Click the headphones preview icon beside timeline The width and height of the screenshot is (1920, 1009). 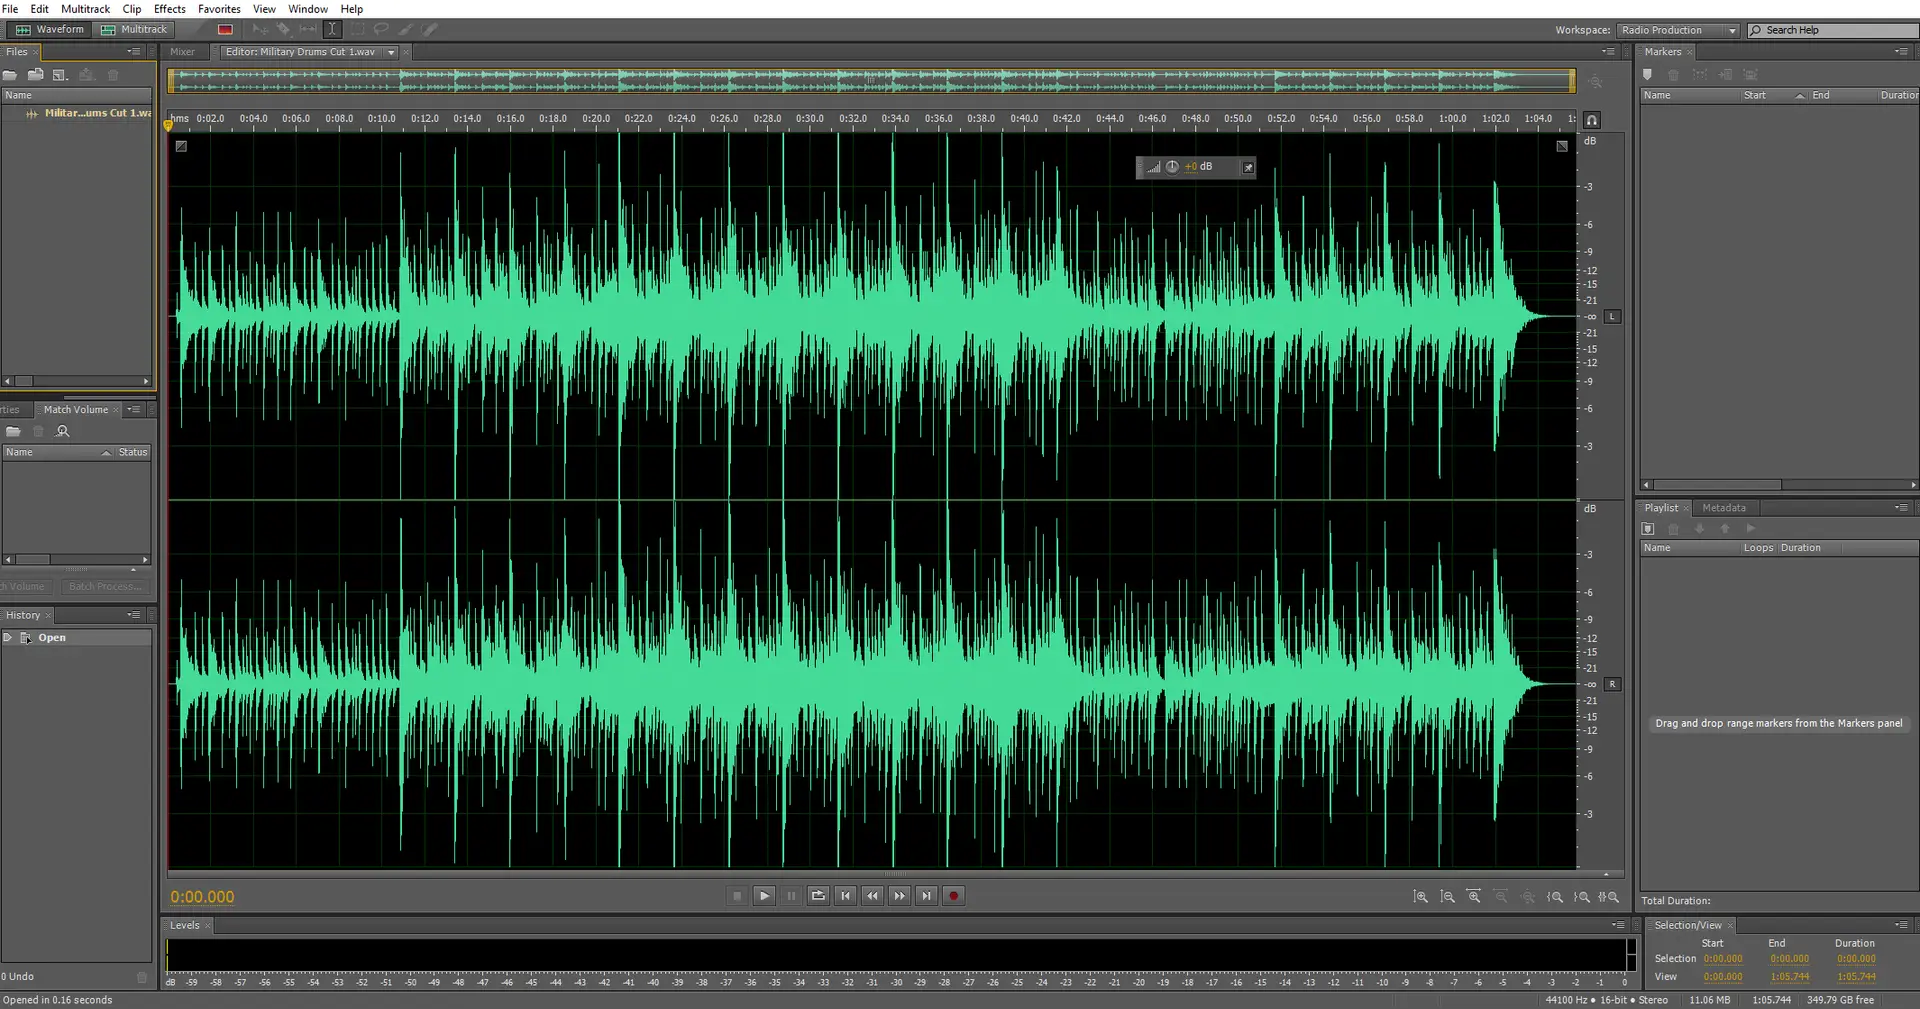tap(1592, 120)
